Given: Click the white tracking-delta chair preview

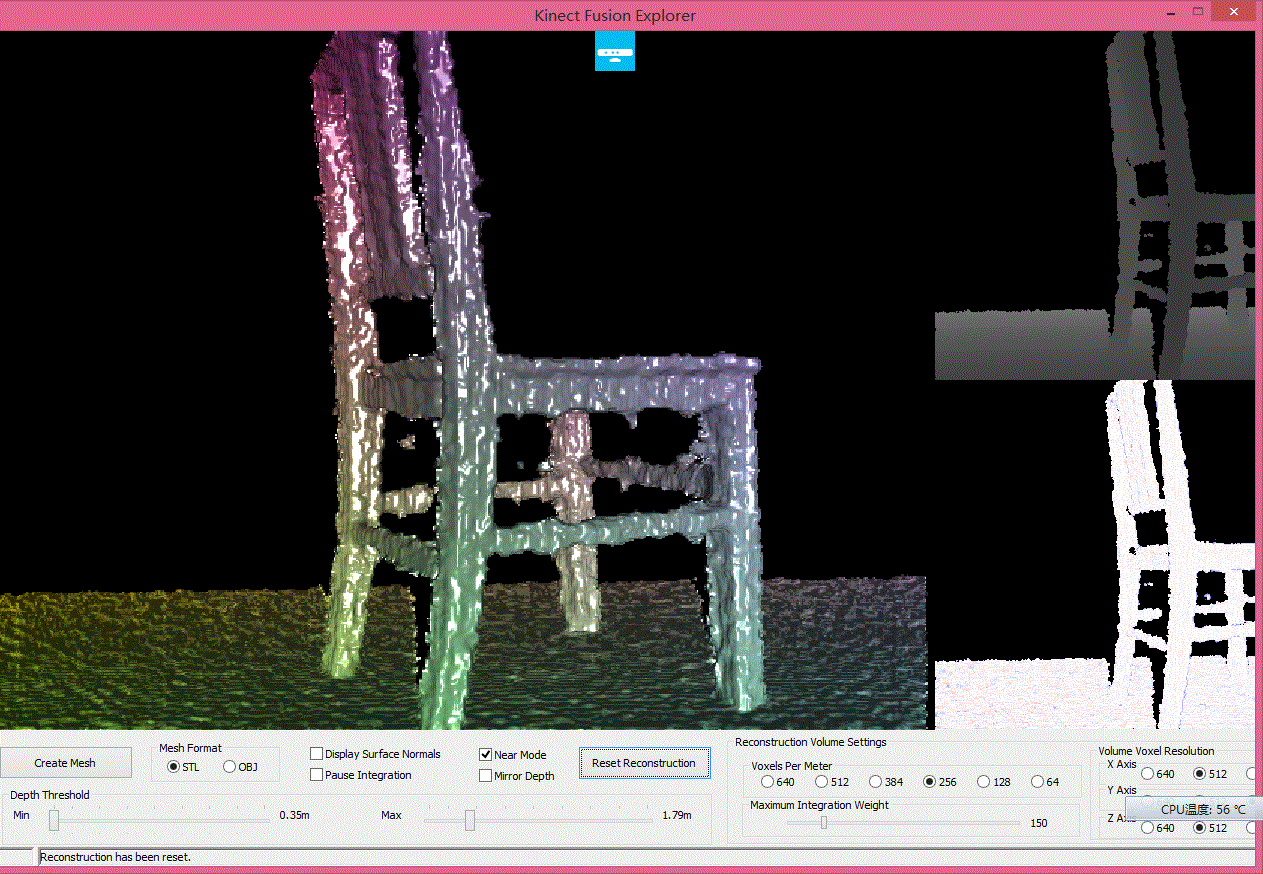Looking at the screenshot, I should [x=1094, y=555].
